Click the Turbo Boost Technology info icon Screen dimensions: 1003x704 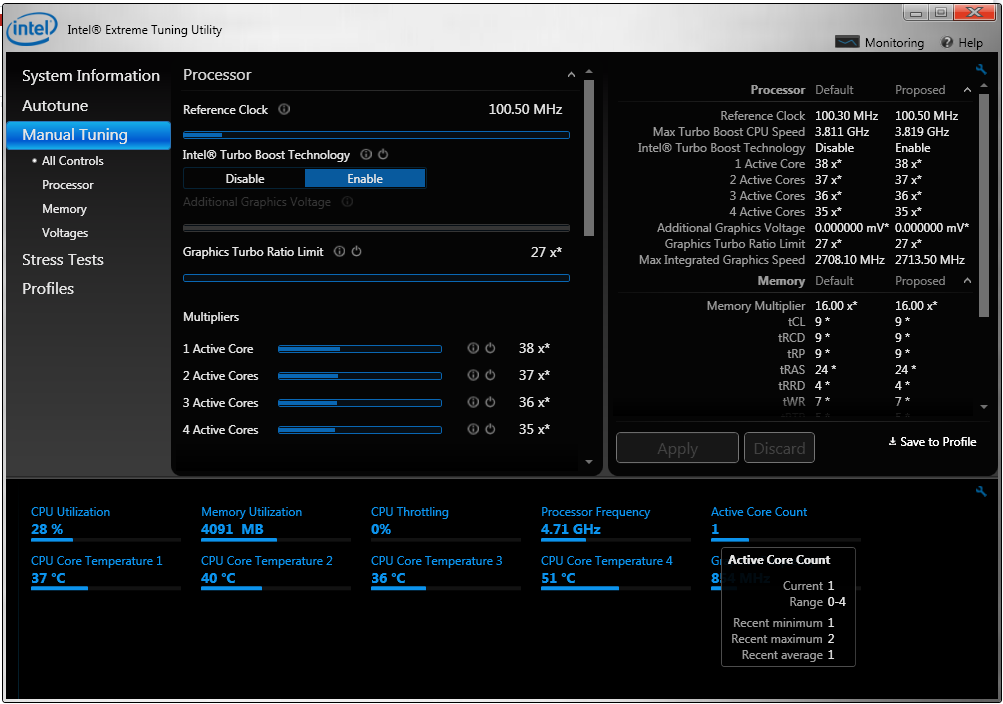[x=366, y=154]
